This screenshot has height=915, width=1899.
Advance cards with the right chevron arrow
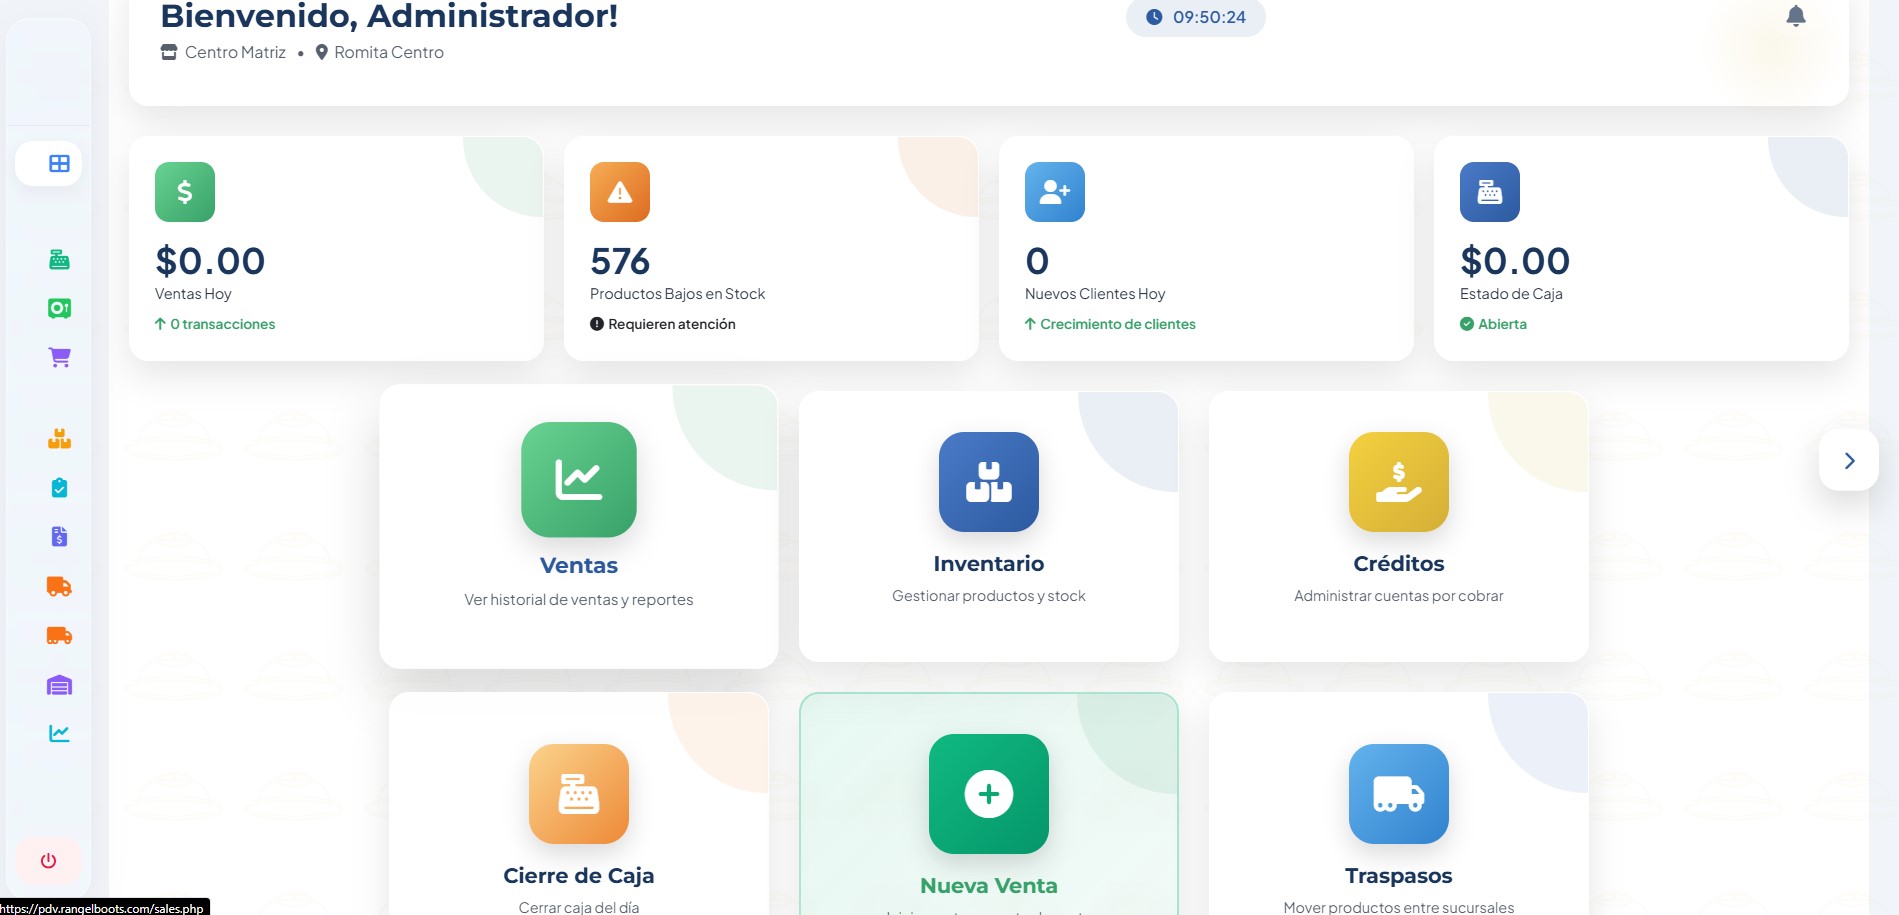(x=1849, y=460)
